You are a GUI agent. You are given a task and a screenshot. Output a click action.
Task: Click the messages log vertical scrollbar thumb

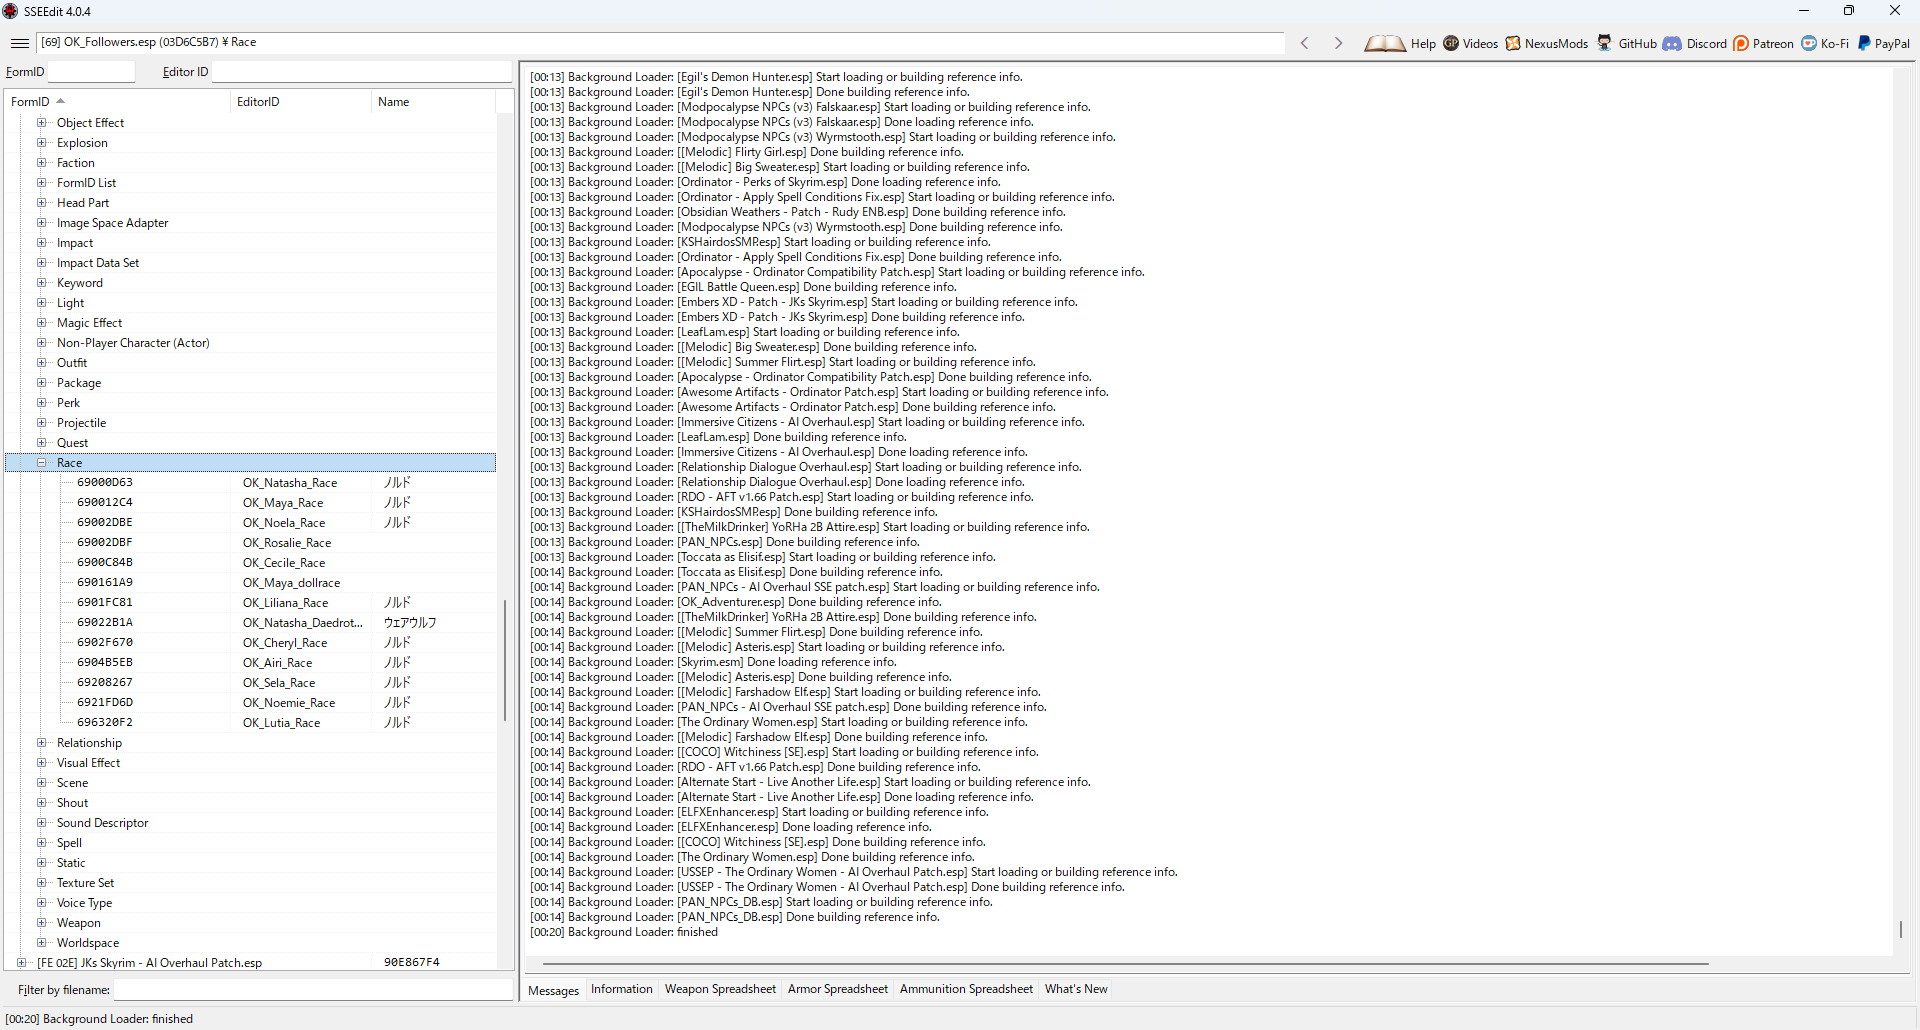click(x=1900, y=930)
